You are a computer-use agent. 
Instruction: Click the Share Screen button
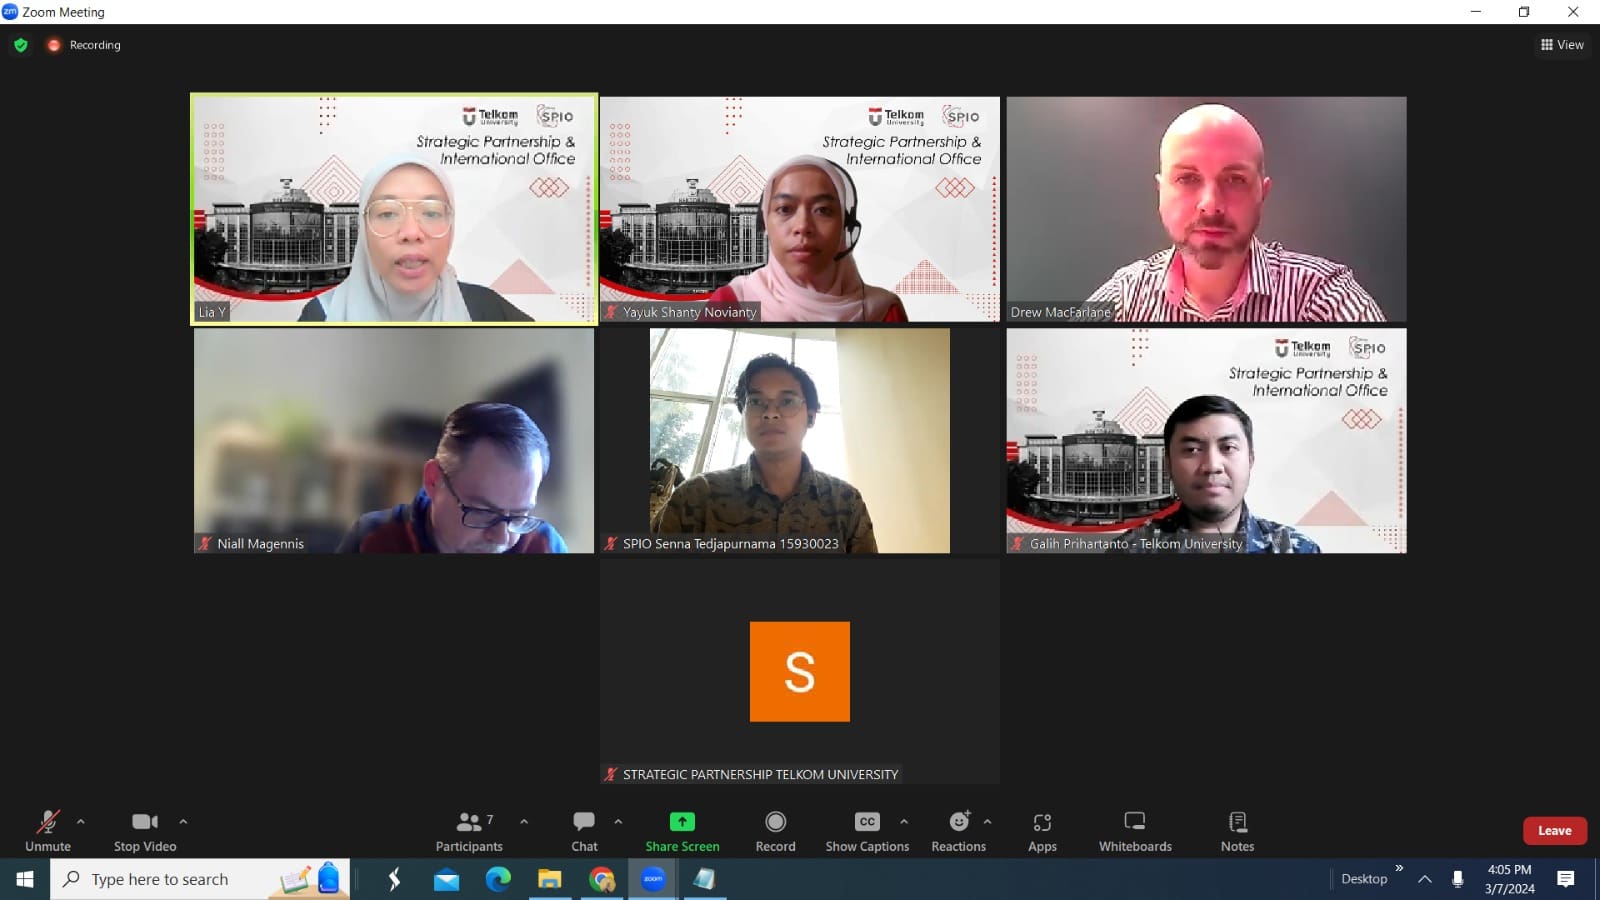(682, 831)
